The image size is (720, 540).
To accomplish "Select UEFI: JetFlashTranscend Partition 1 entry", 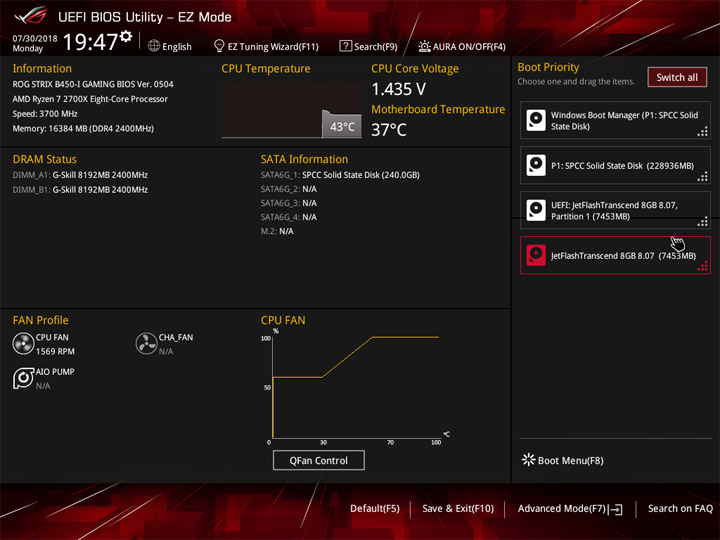I will pos(615,210).
